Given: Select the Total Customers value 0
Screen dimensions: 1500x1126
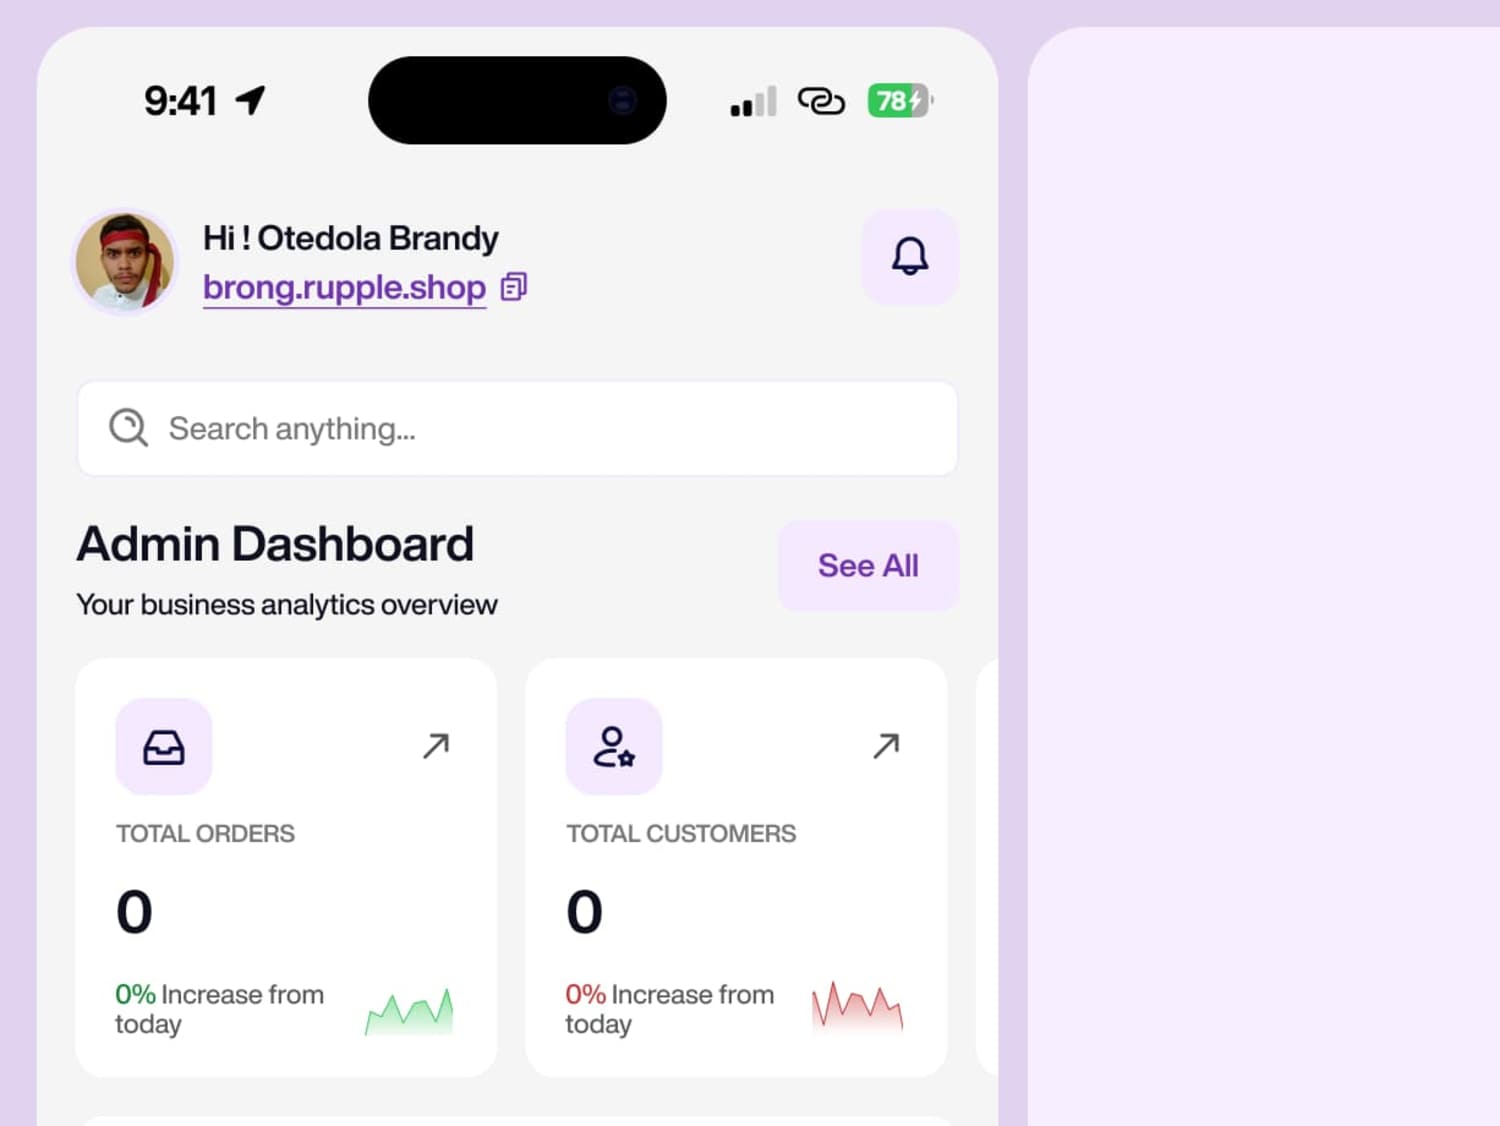Looking at the screenshot, I should coord(584,912).
